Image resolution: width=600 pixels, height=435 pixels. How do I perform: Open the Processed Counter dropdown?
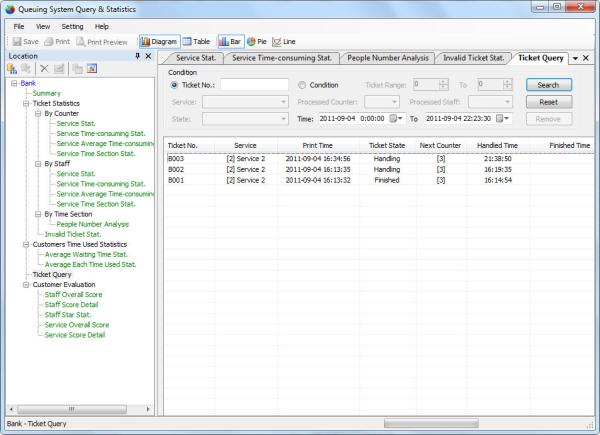pos(382,102)
